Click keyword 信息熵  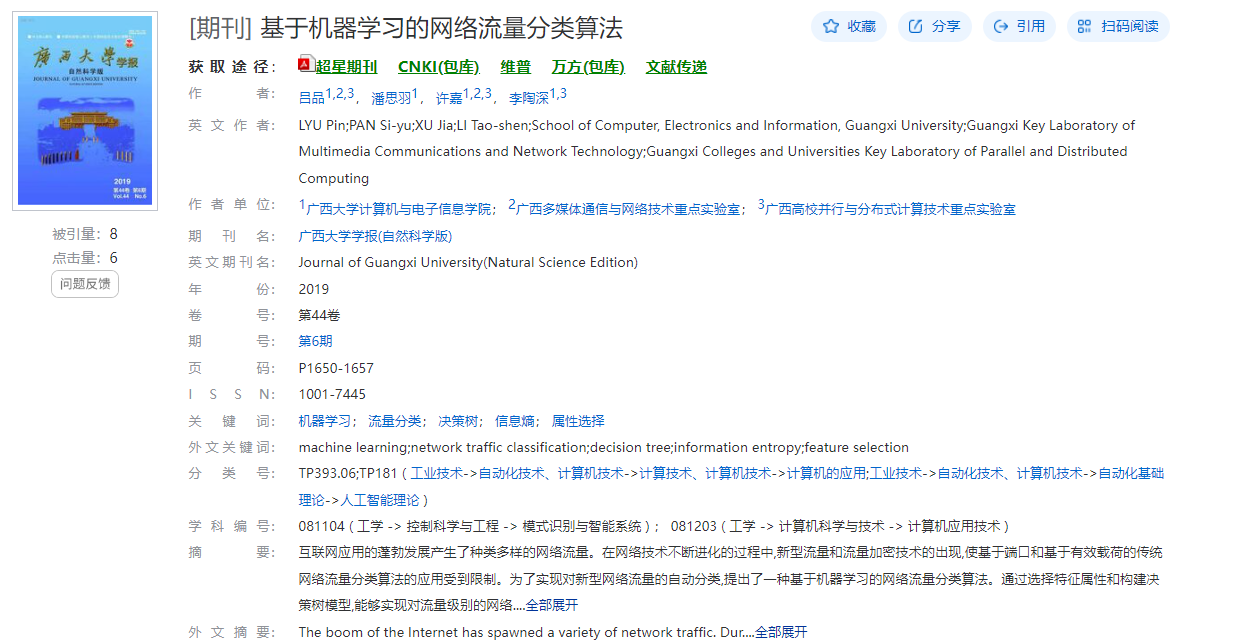[515, 421]
